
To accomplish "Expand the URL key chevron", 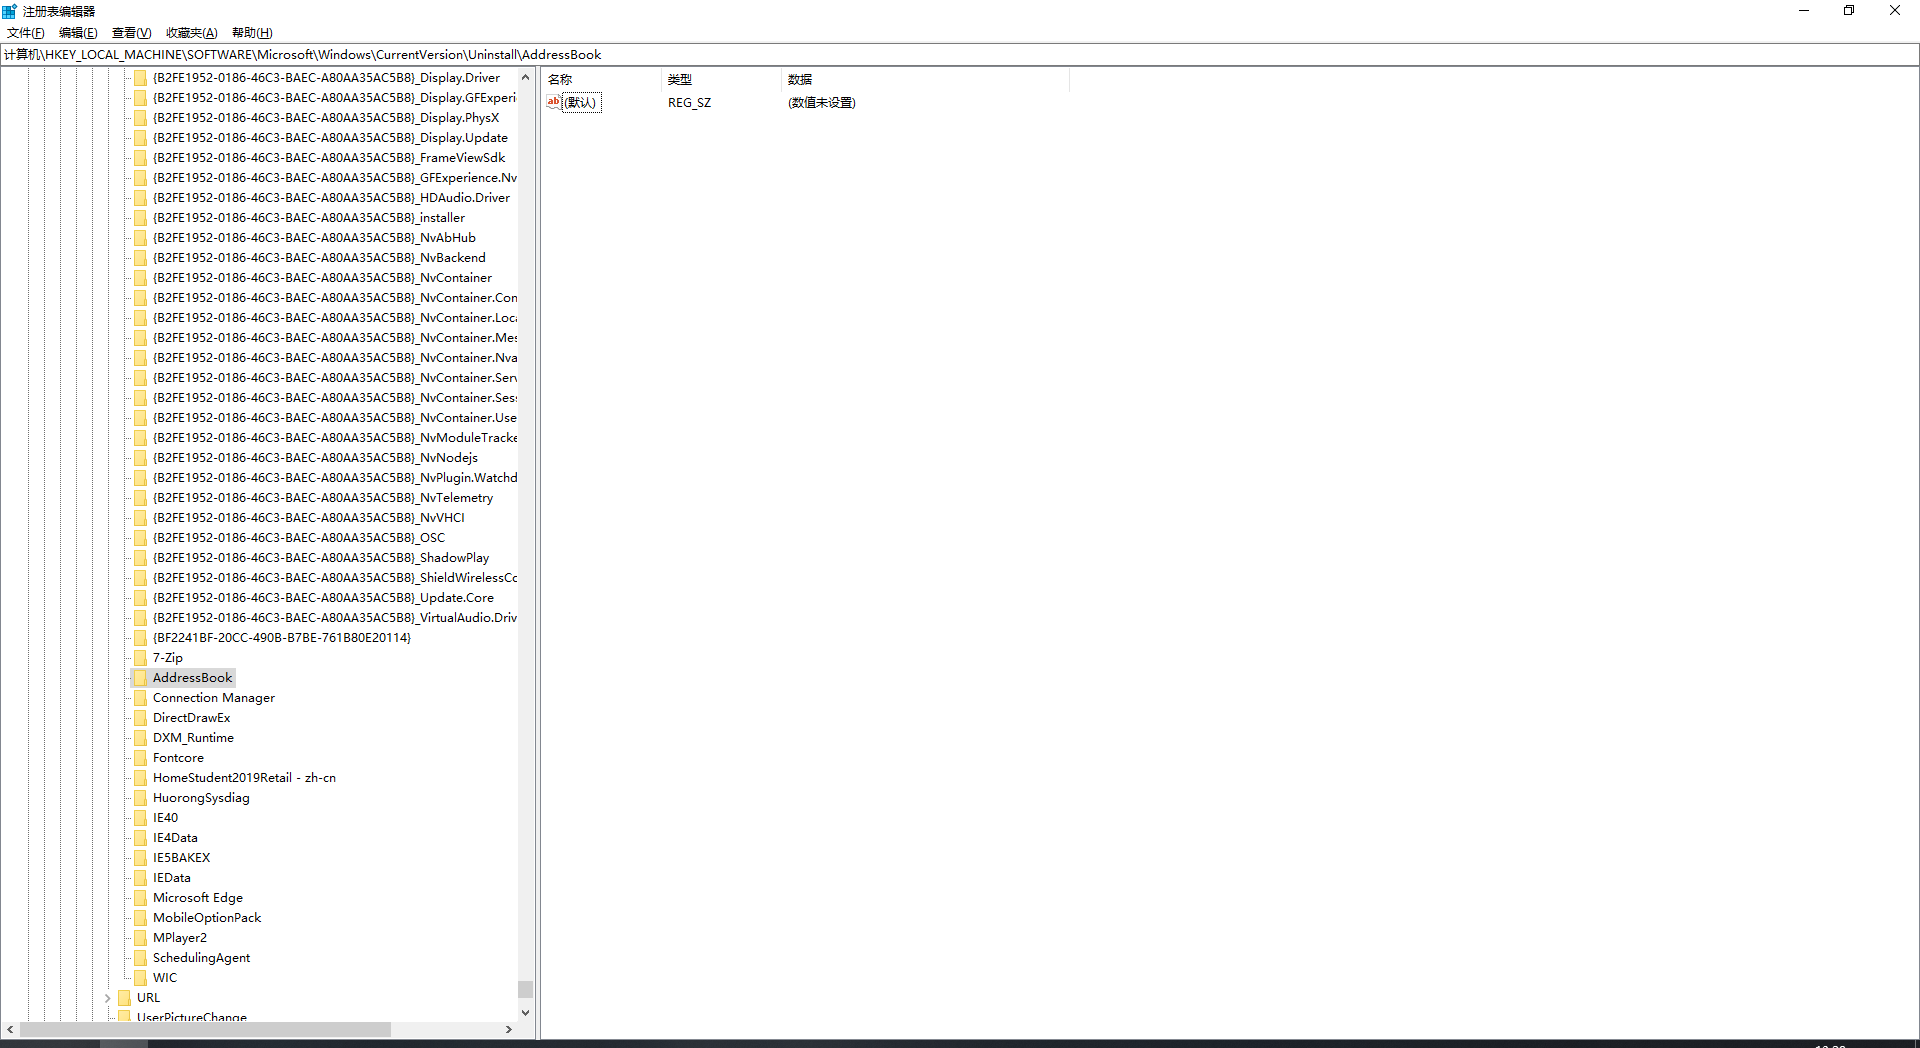I will 108,997.
